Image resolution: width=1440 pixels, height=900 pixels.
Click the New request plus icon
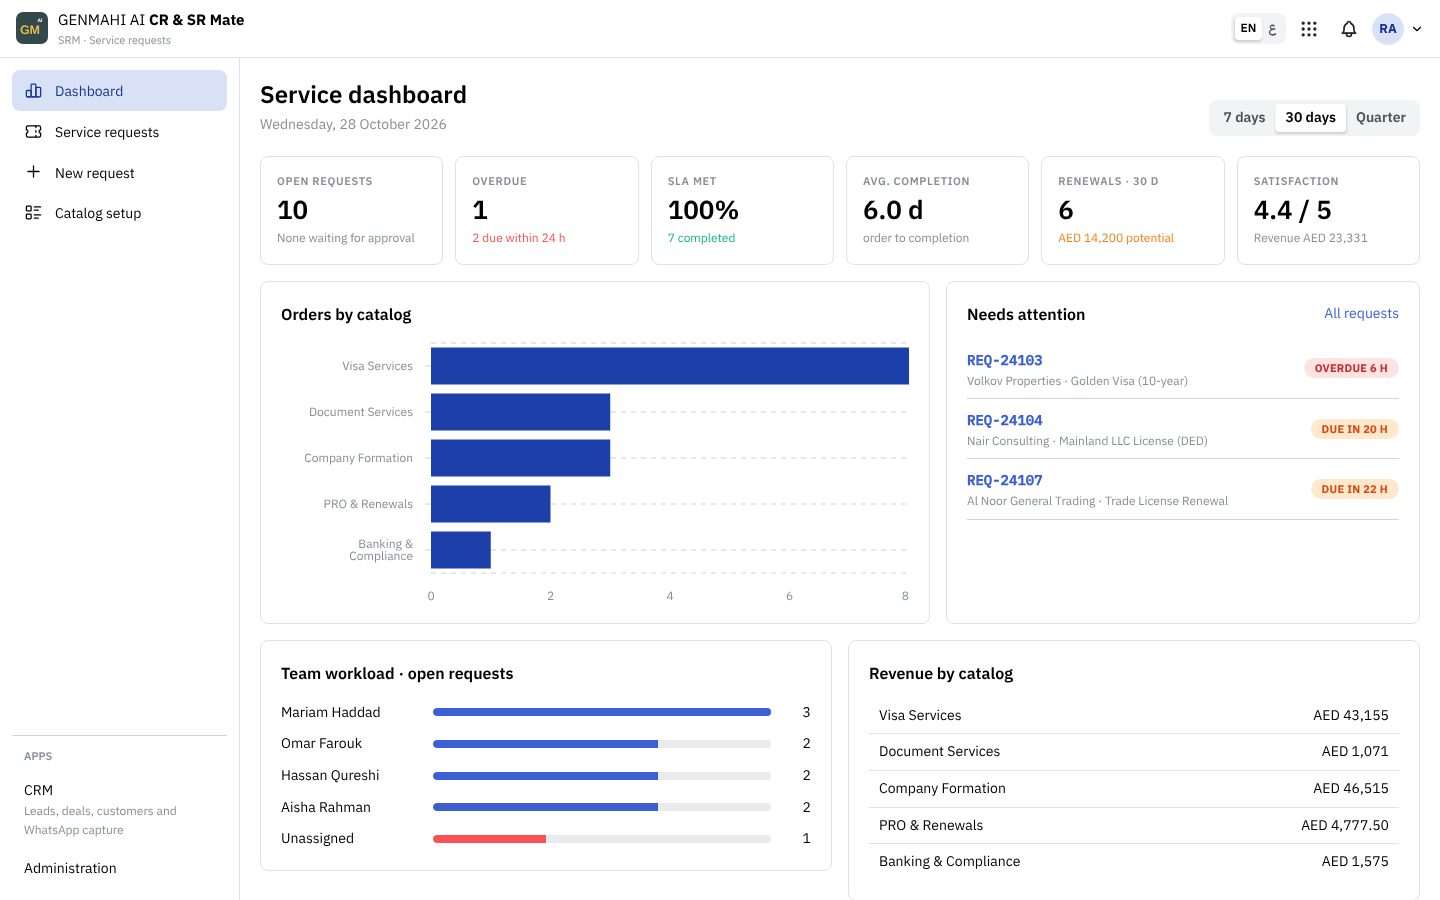point(33,172)
